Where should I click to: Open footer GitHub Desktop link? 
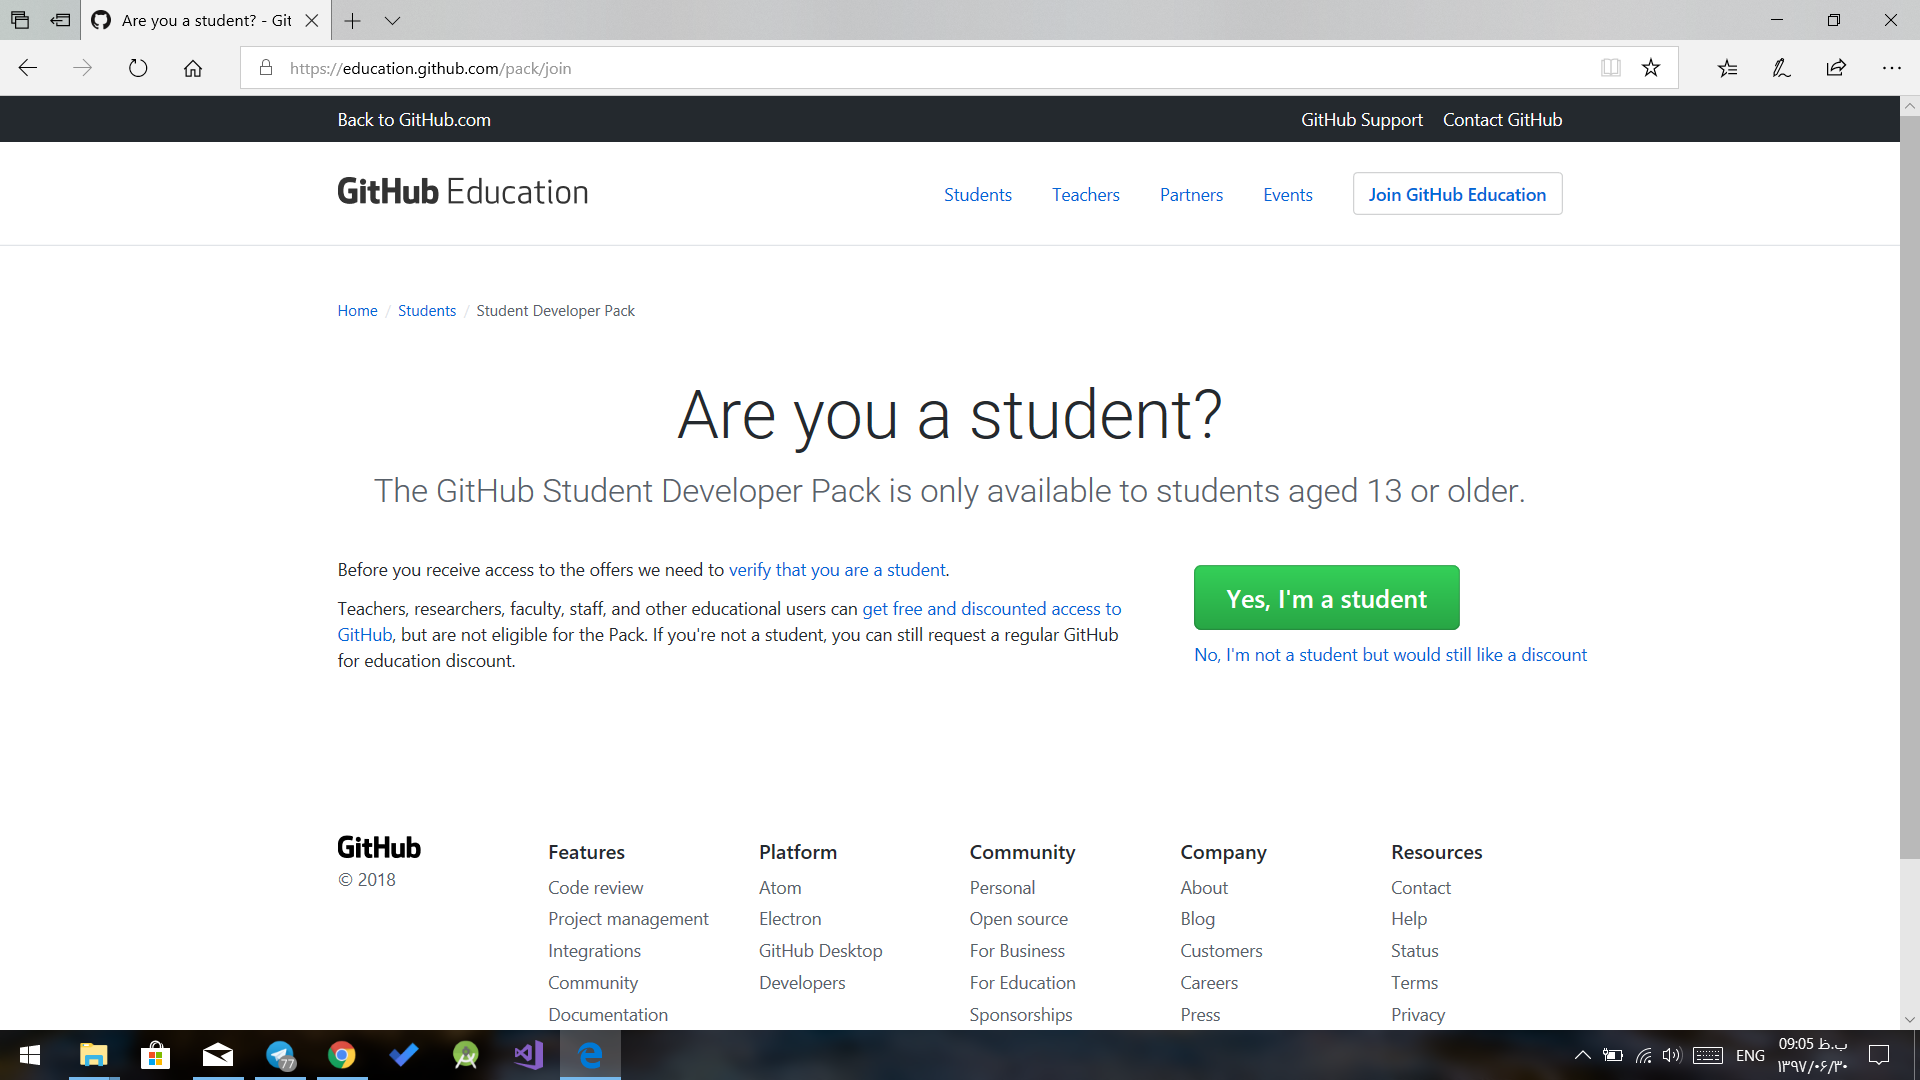tap(820, 951)
